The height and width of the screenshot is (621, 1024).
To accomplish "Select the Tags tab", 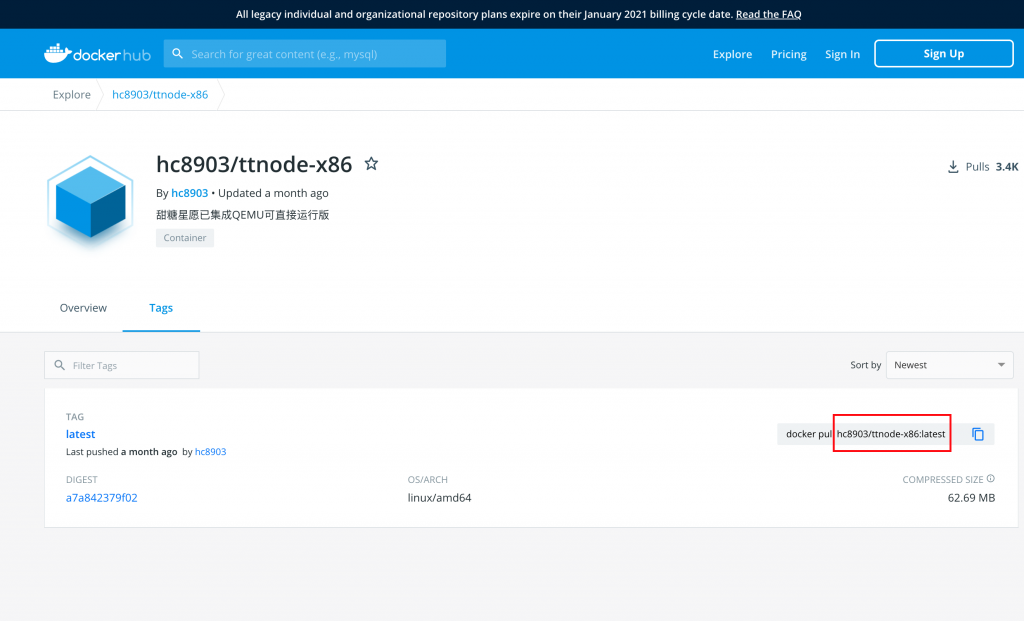I will 161,308.
